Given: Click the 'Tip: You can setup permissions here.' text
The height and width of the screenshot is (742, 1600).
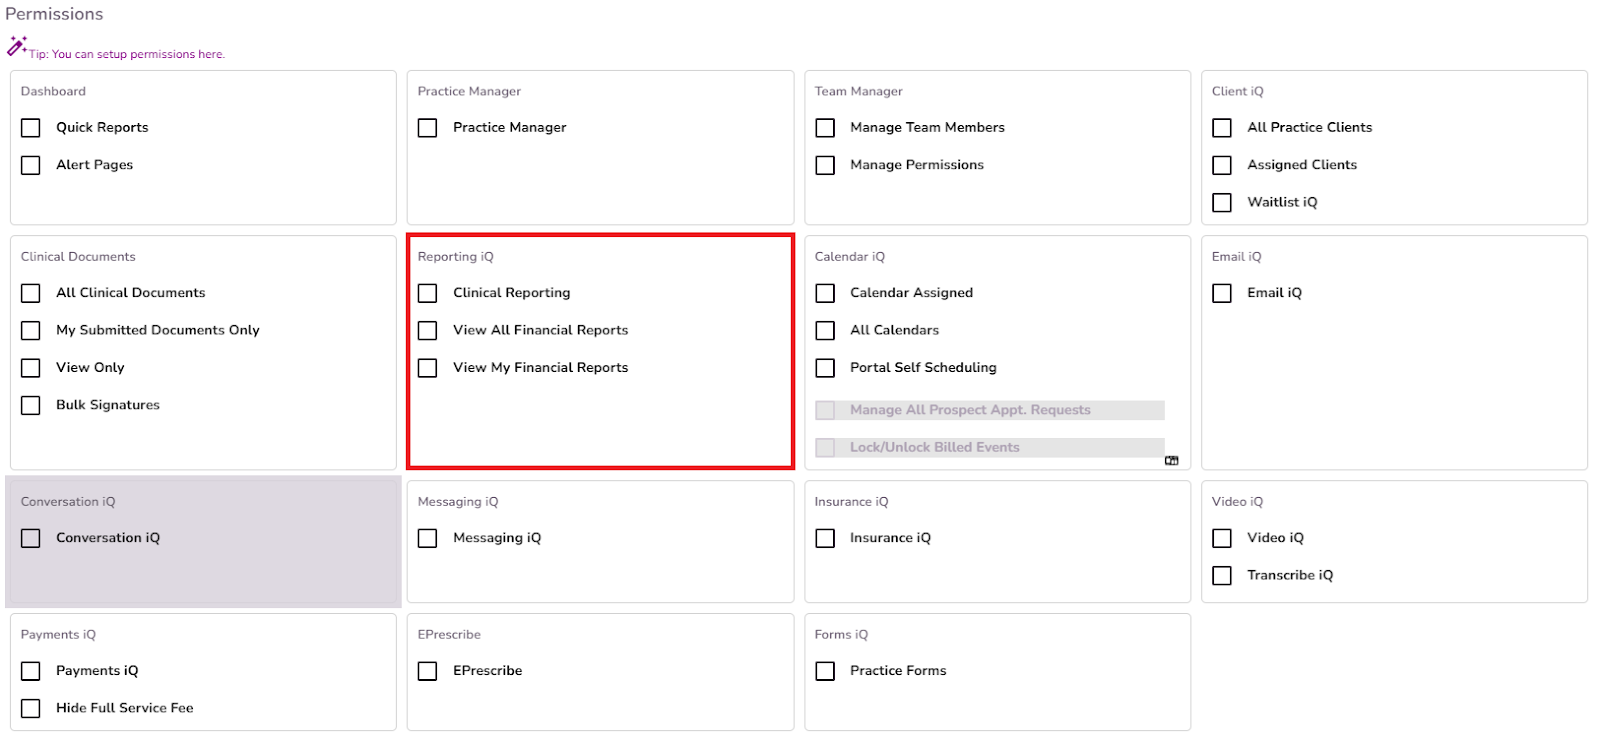Looking at the screenshot, I should (x=127, y=54).
